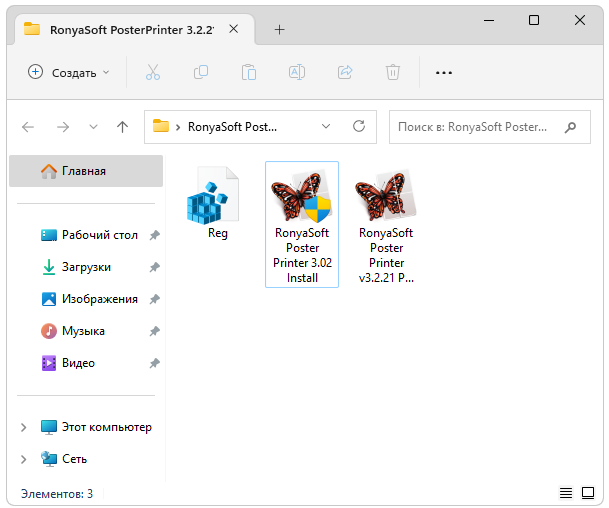This screenshot has width=609, height=508.
Task: Open Загрузки folder in sidebar
Action: (86, 267)
